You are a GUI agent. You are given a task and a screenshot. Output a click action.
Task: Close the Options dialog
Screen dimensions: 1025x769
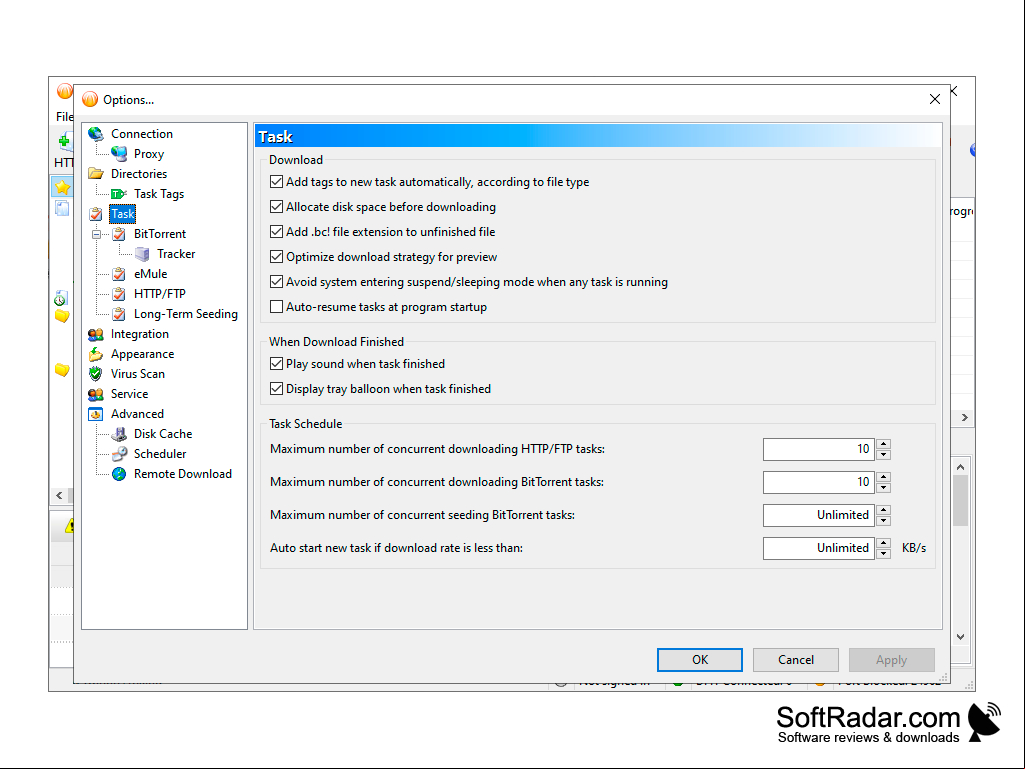[935, 99]
